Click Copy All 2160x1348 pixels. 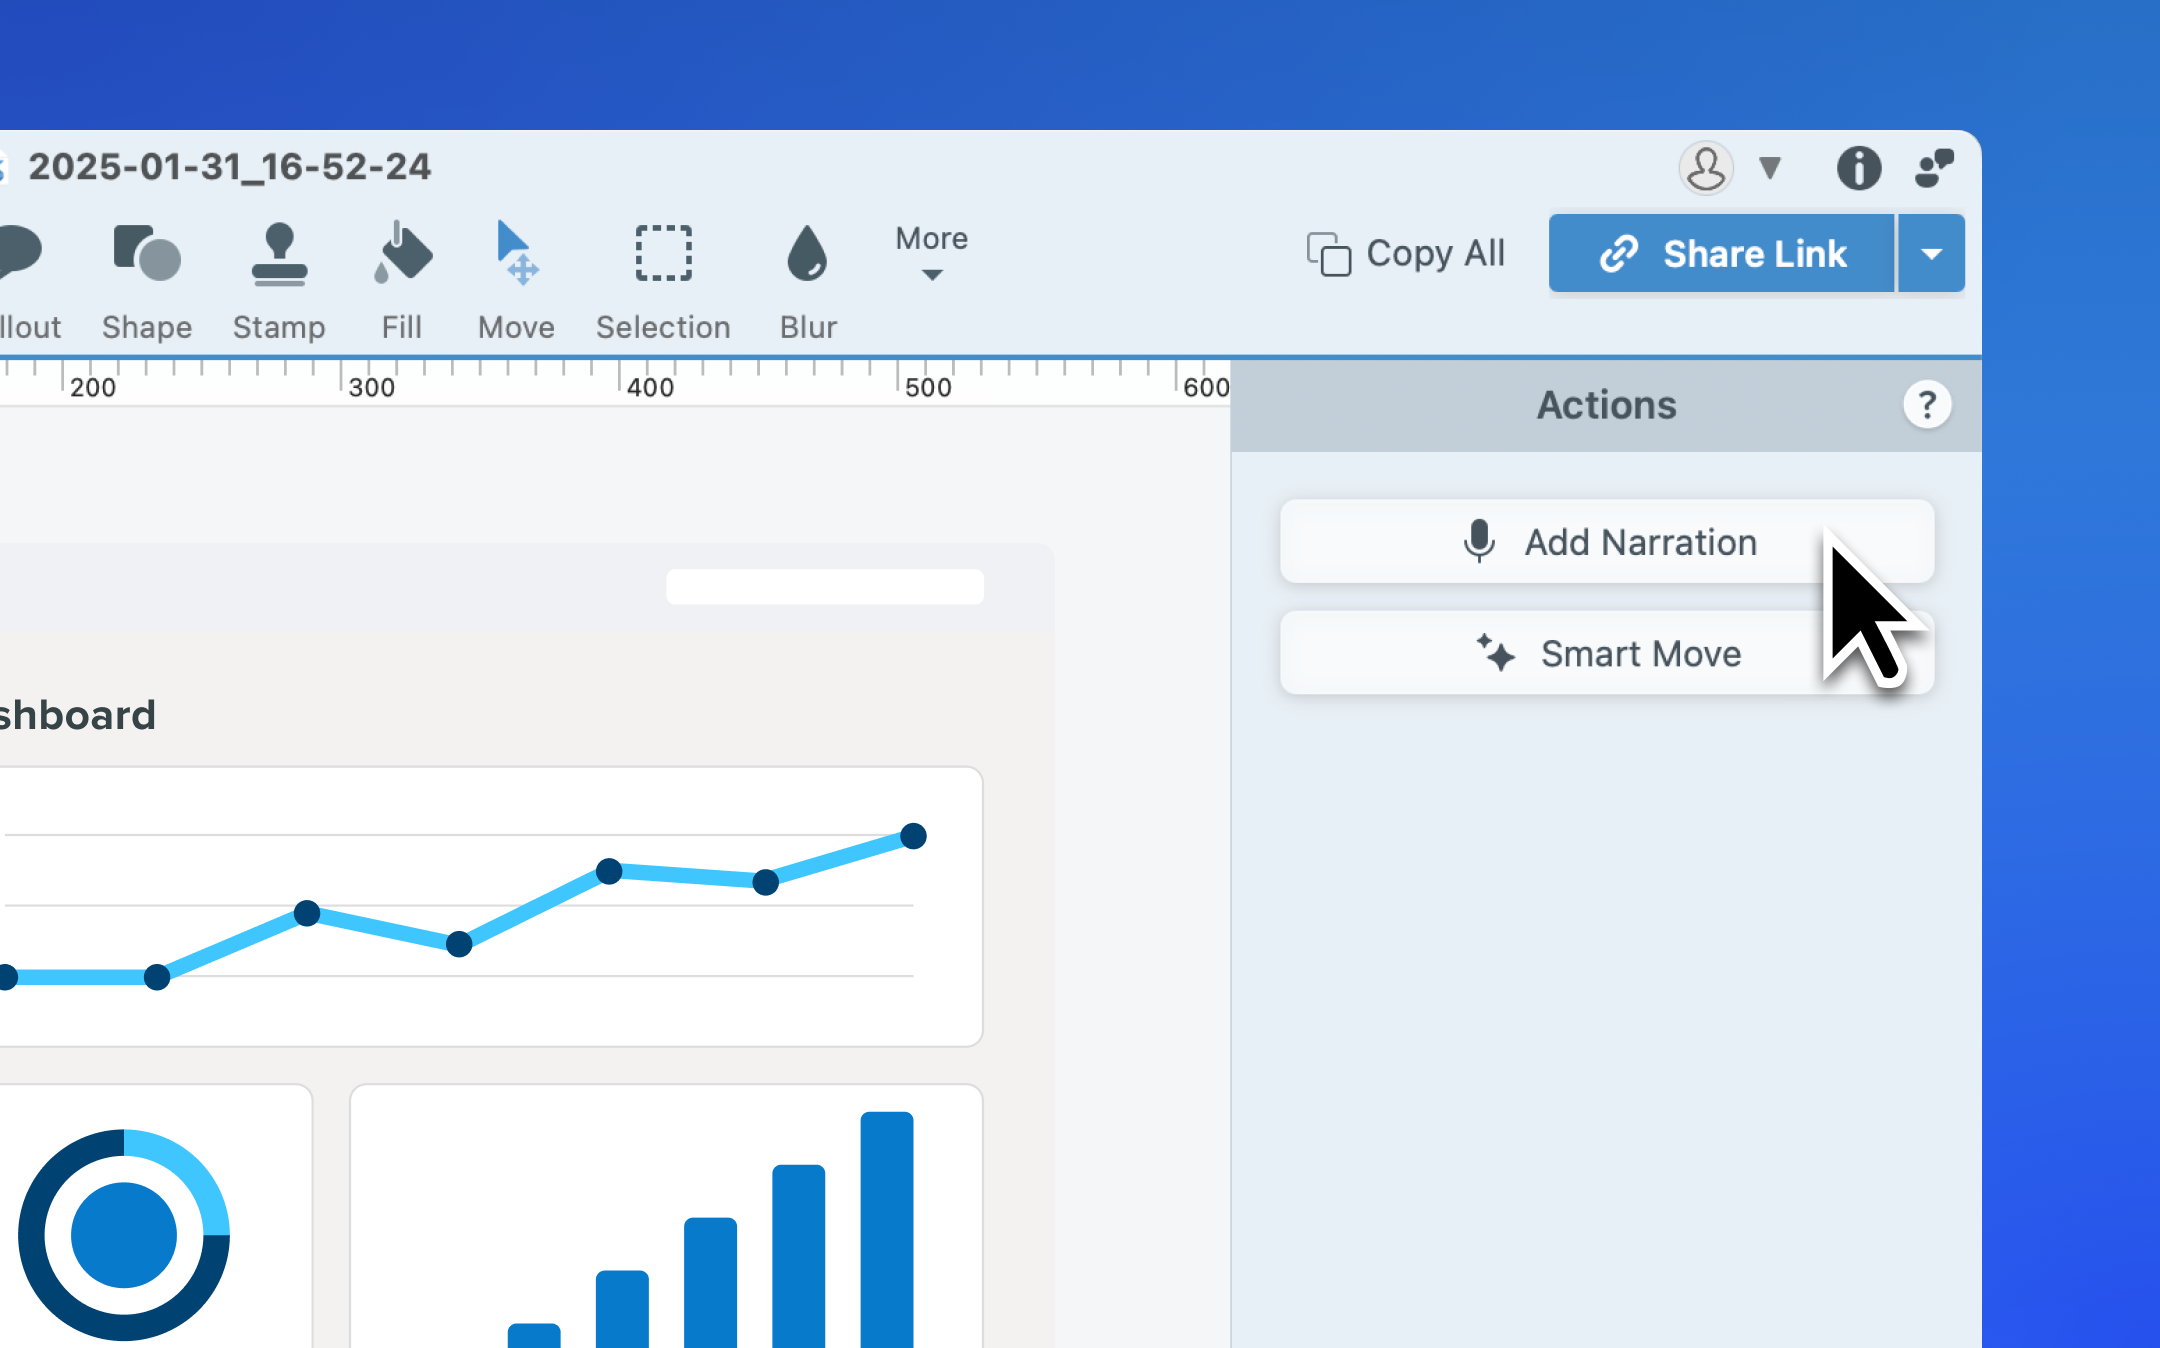pos(1406,254)
